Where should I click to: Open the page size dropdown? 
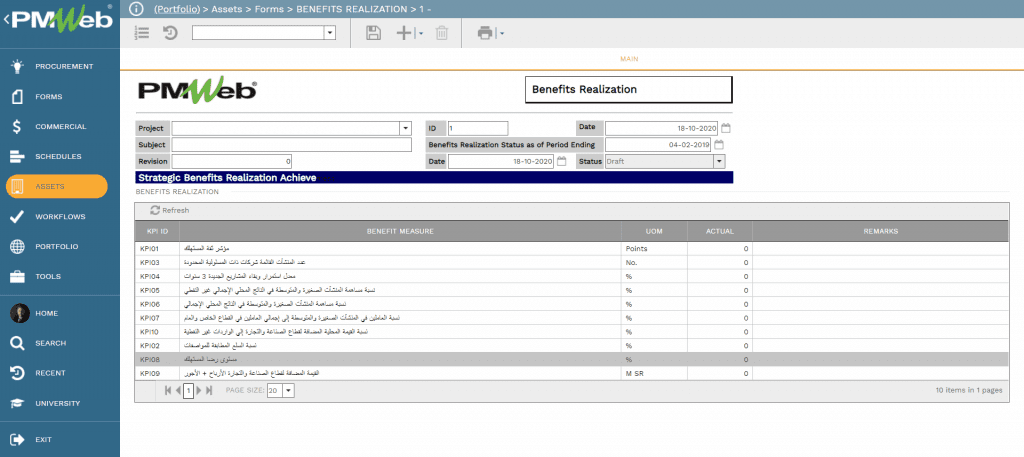[x=289, y=390]
